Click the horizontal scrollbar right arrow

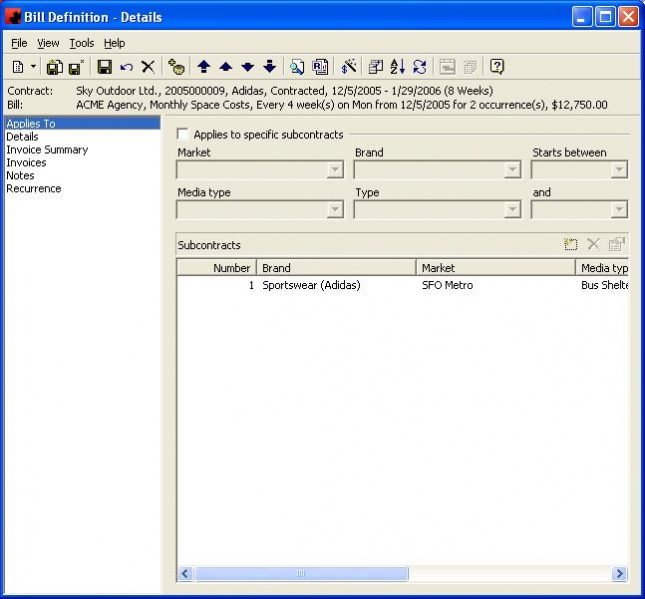coord(619,574)
